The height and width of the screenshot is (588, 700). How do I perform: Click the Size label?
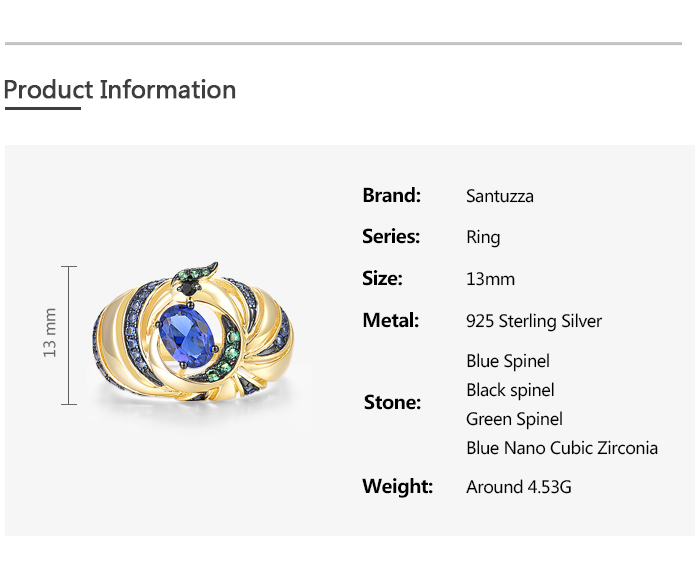pos(382,279)
